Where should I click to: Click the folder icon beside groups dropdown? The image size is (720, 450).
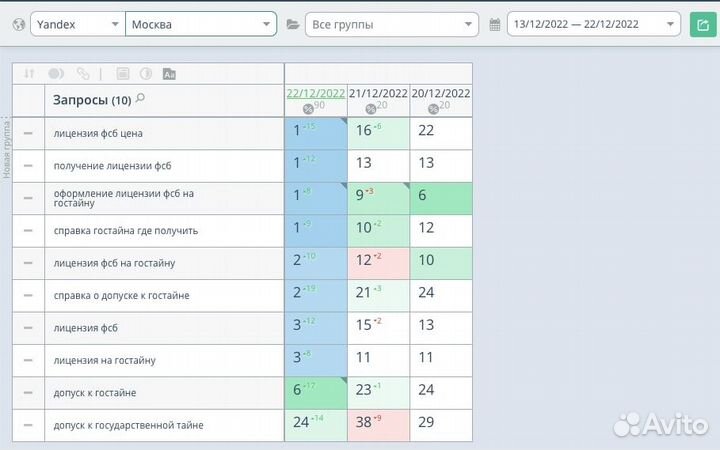click(x=293, y=24)
